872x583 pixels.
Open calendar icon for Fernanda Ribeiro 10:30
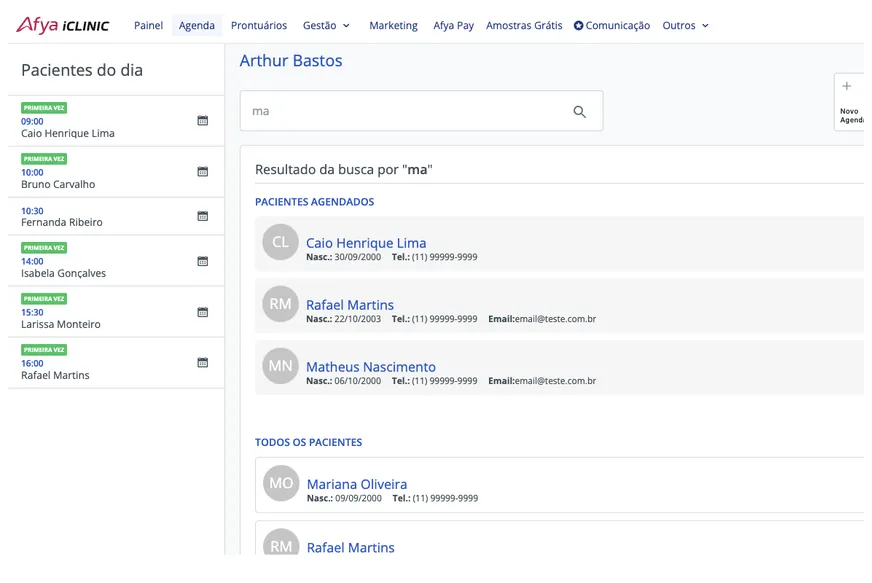[203, 216]
